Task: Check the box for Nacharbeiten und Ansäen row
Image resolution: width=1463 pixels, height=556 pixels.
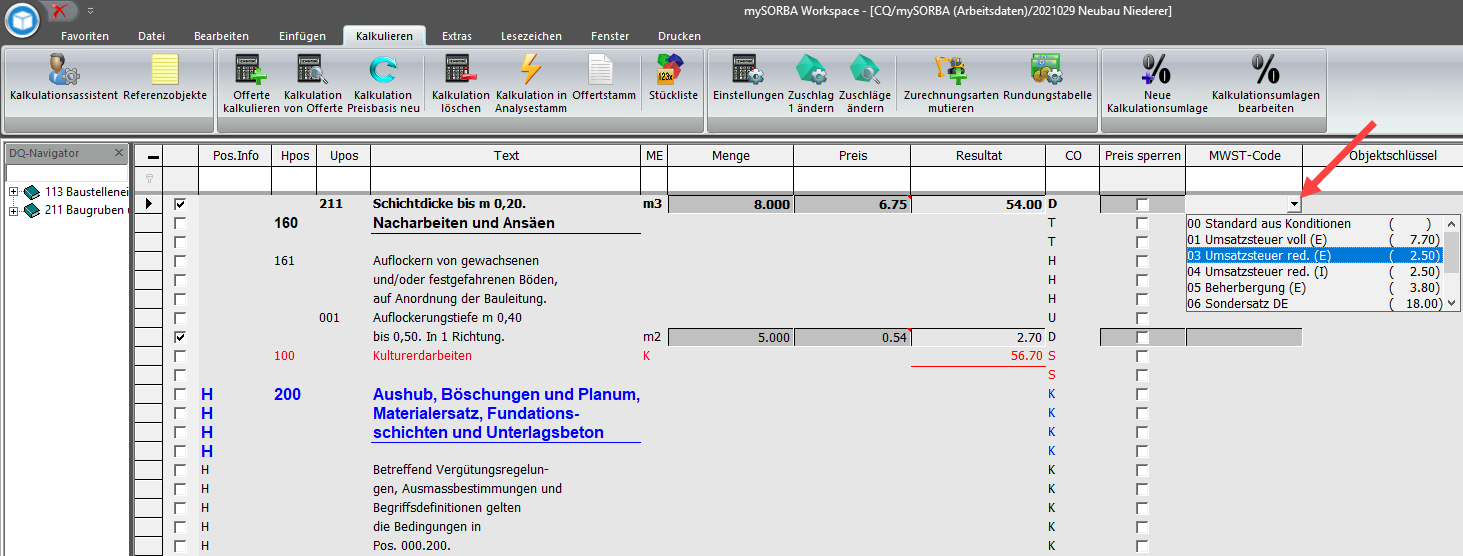Action: point(180,223)
